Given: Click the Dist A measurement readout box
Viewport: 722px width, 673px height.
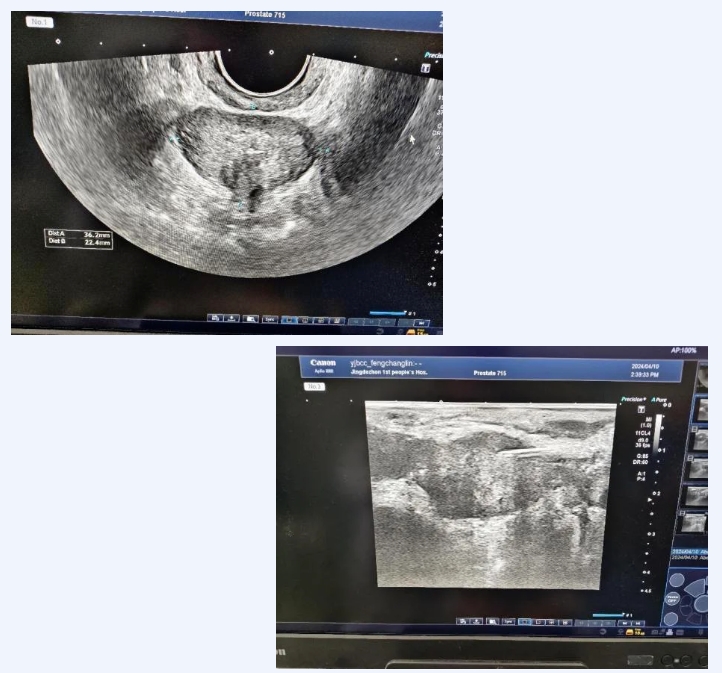Looking at the screenshot, I should pyautogui.click(x=78, y=237).
